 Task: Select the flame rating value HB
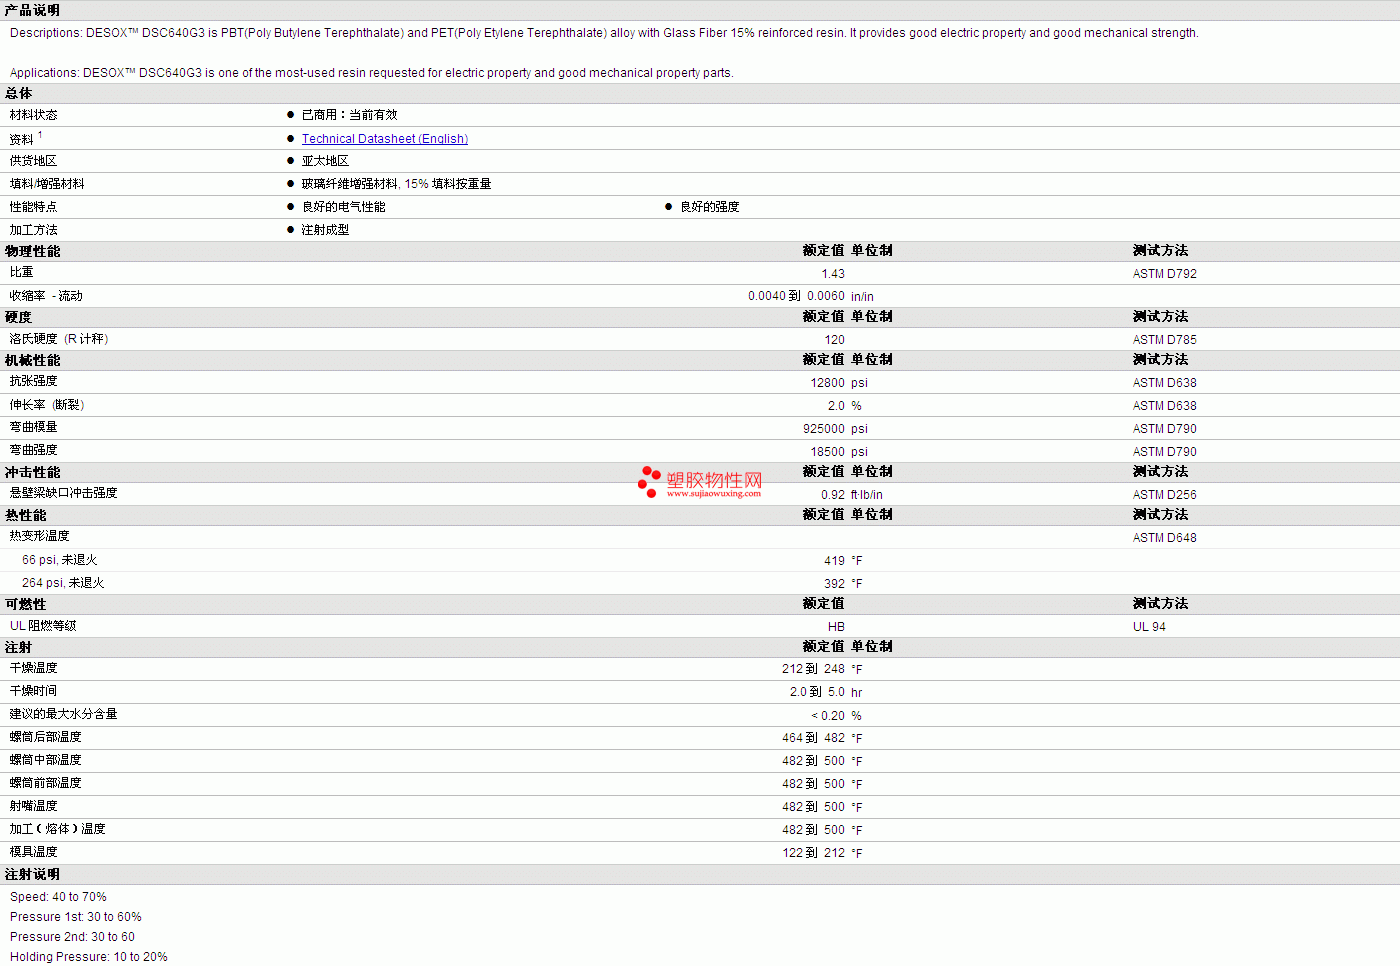click(x=836, y=627)
